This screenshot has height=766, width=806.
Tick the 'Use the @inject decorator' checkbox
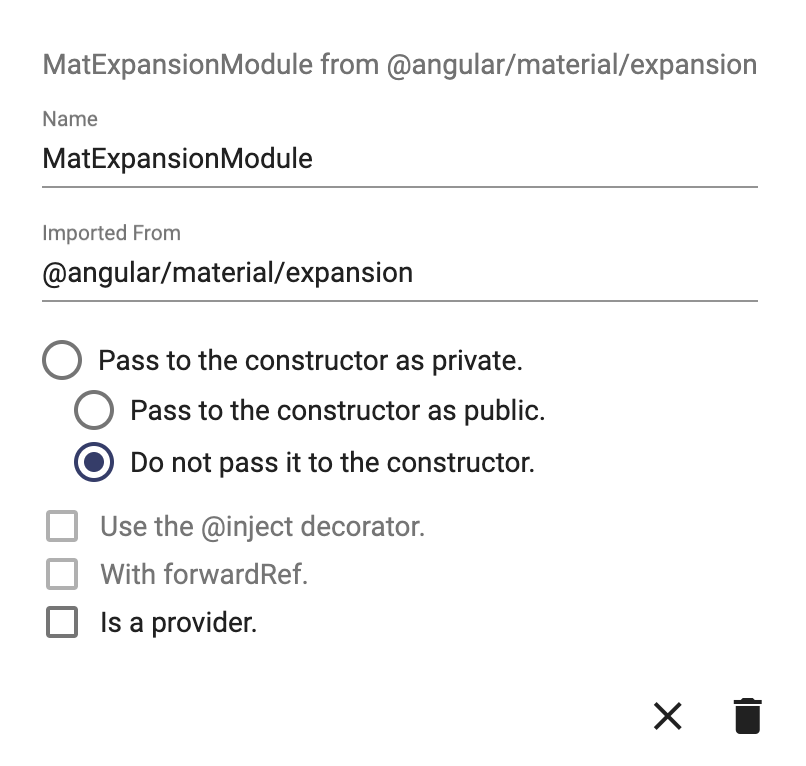[62, 526]
